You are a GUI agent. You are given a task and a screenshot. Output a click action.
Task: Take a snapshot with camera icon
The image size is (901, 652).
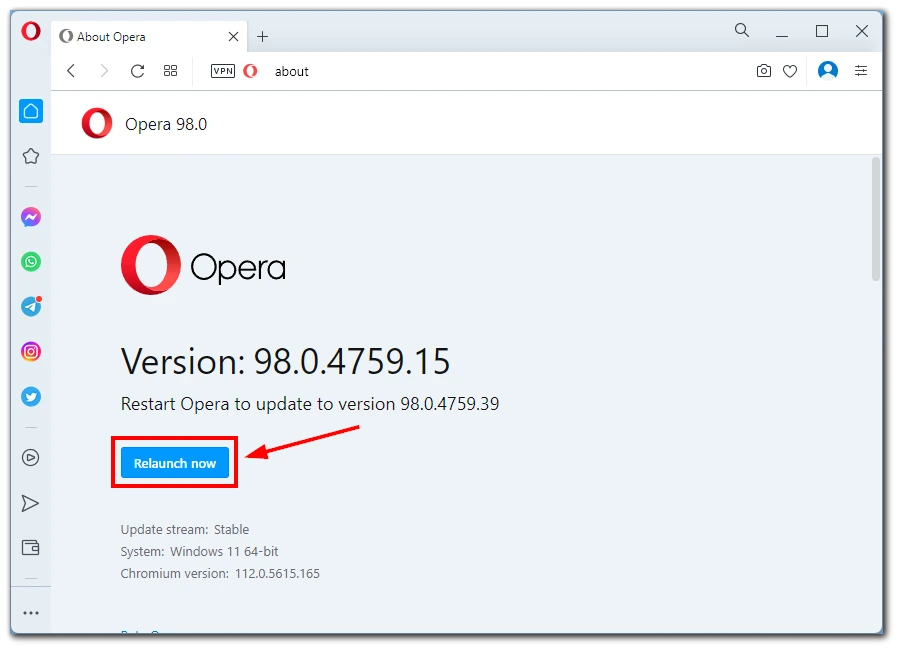764,71
